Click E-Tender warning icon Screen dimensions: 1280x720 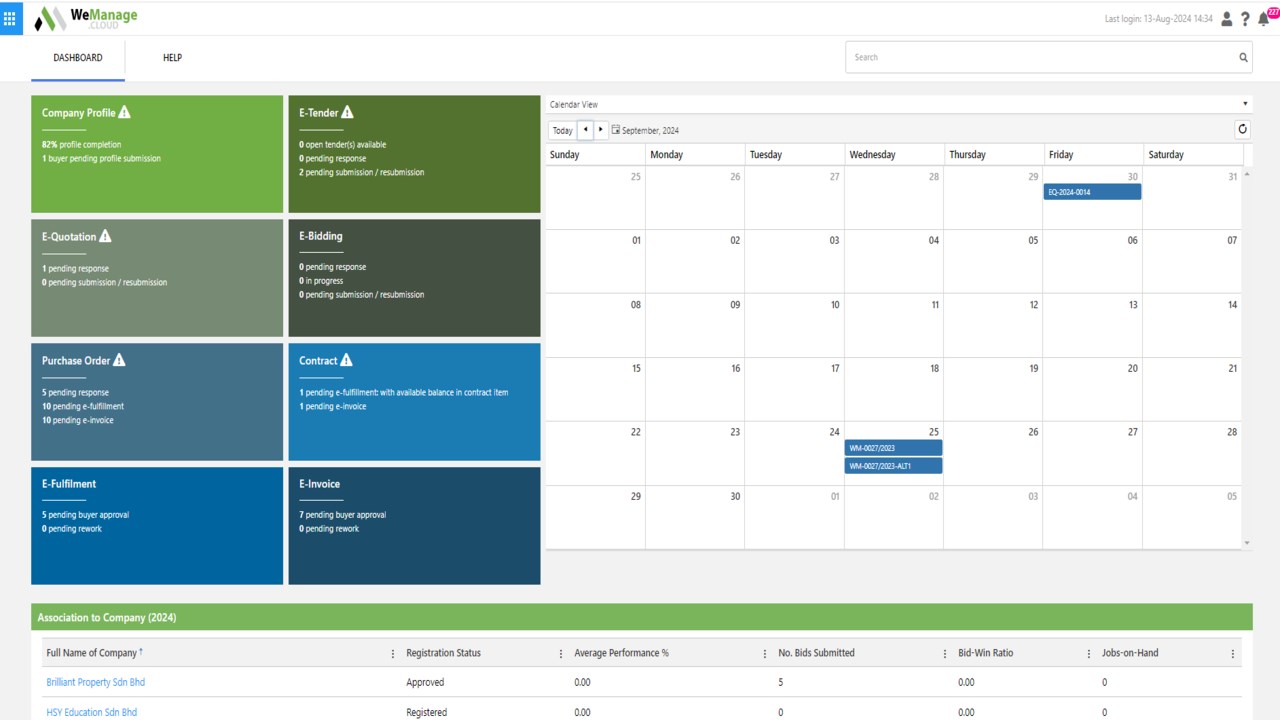coord(347,112)
